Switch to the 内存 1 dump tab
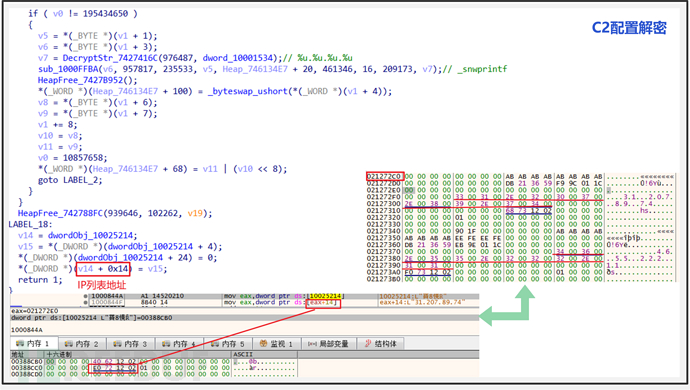 click(34, 344)
